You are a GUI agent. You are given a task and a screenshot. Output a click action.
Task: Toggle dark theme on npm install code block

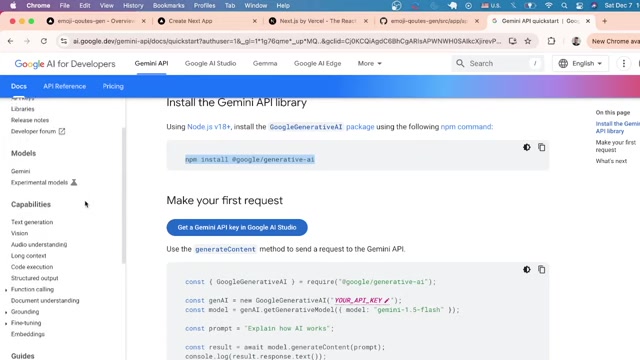pos(527,147)
